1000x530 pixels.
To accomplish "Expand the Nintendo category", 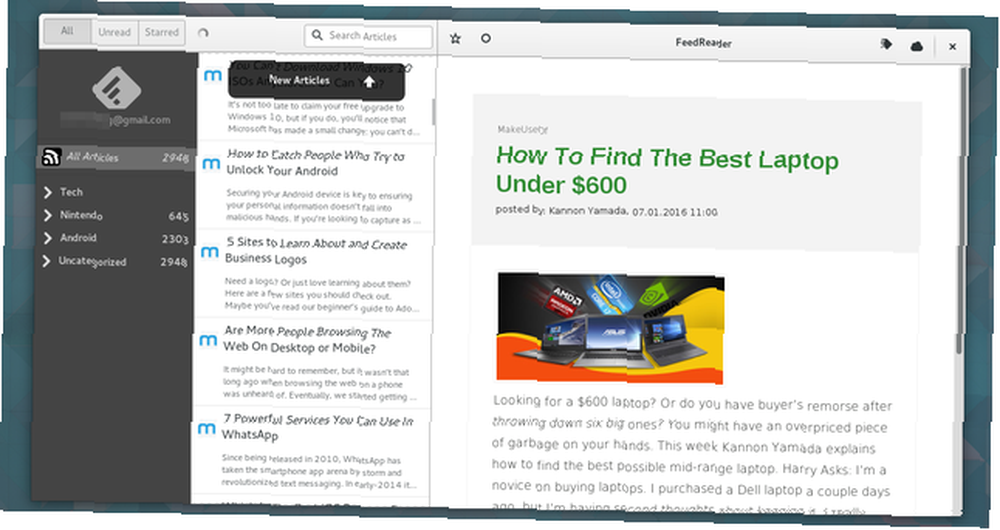I will tap(47, 215).
